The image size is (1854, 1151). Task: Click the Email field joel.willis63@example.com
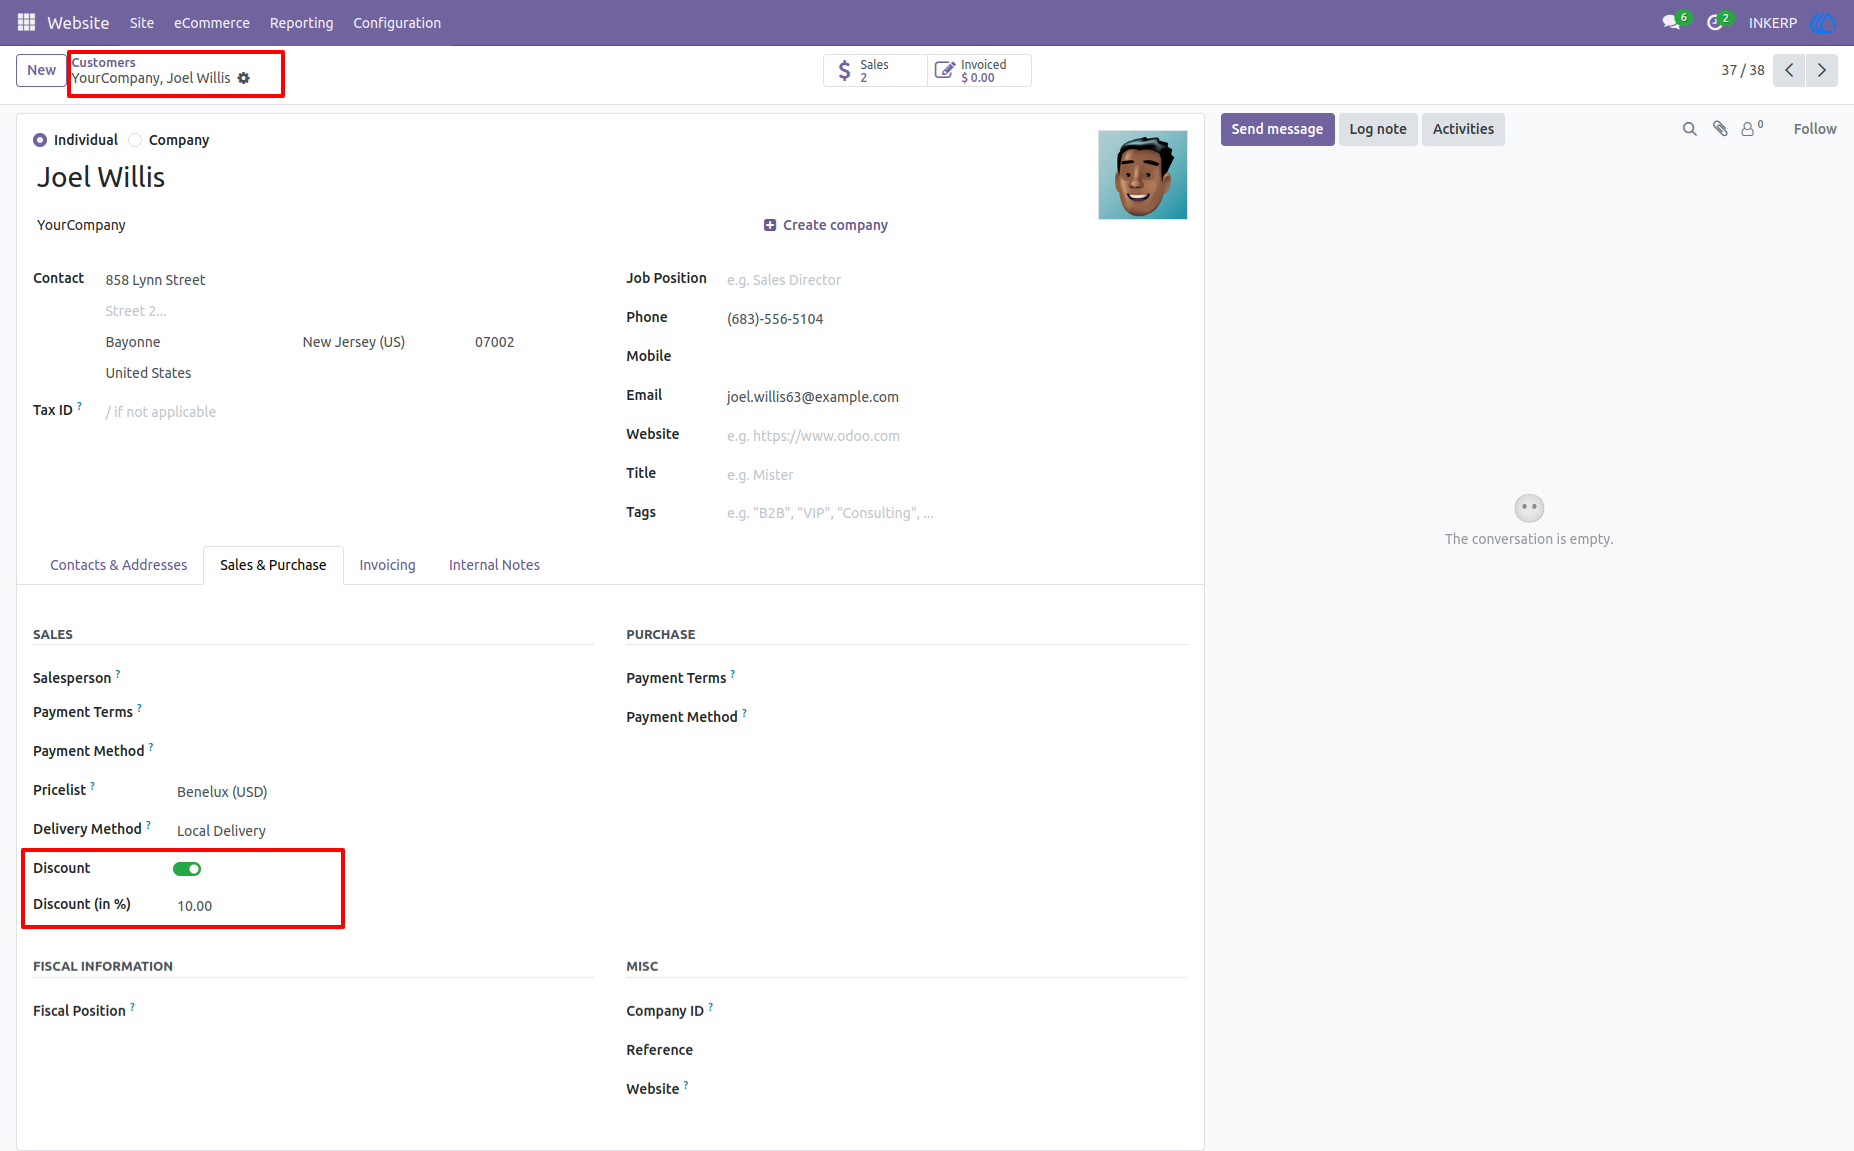tap(956, 397)
